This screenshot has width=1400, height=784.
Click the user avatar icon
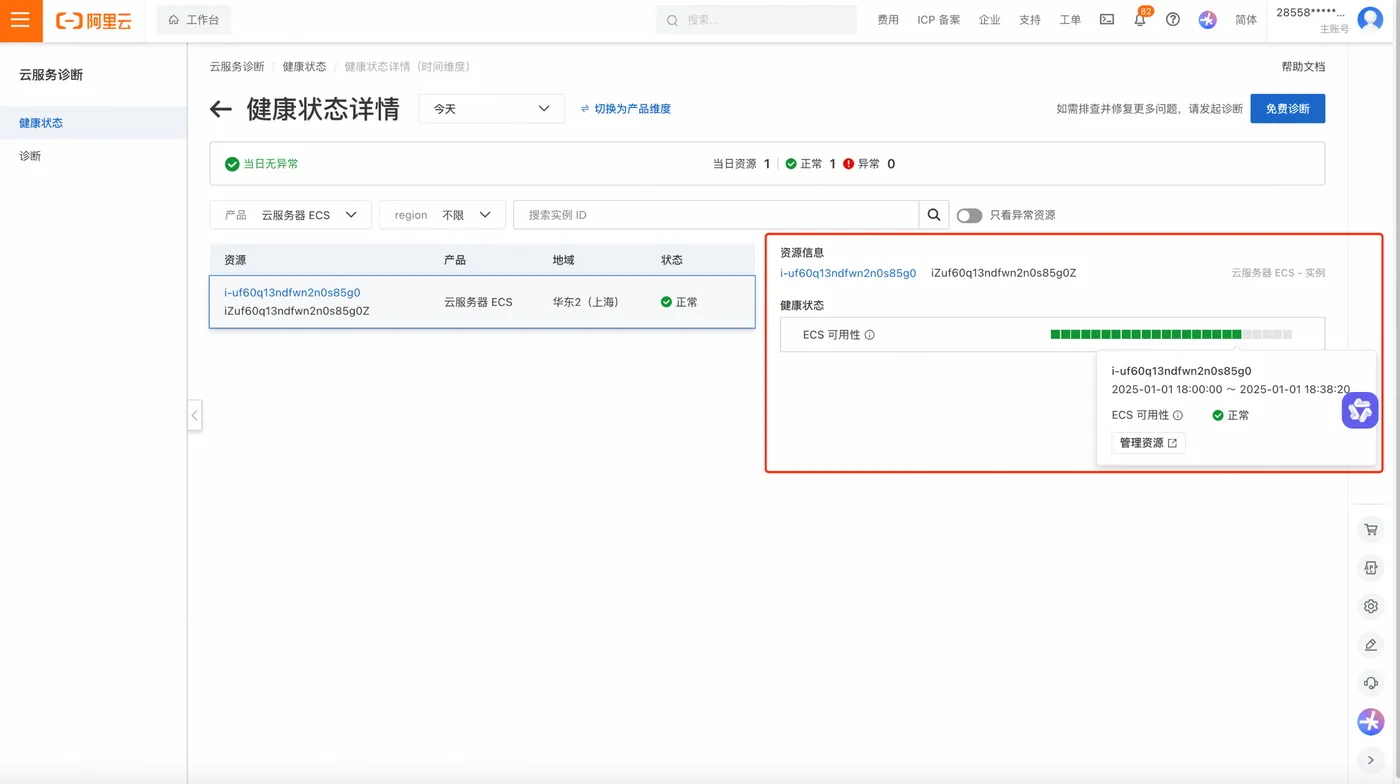pos(1370,19)
